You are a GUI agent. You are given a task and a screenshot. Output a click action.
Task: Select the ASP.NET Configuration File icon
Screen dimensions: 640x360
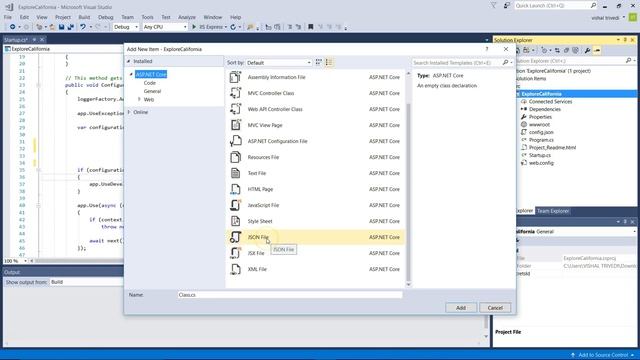236,141
